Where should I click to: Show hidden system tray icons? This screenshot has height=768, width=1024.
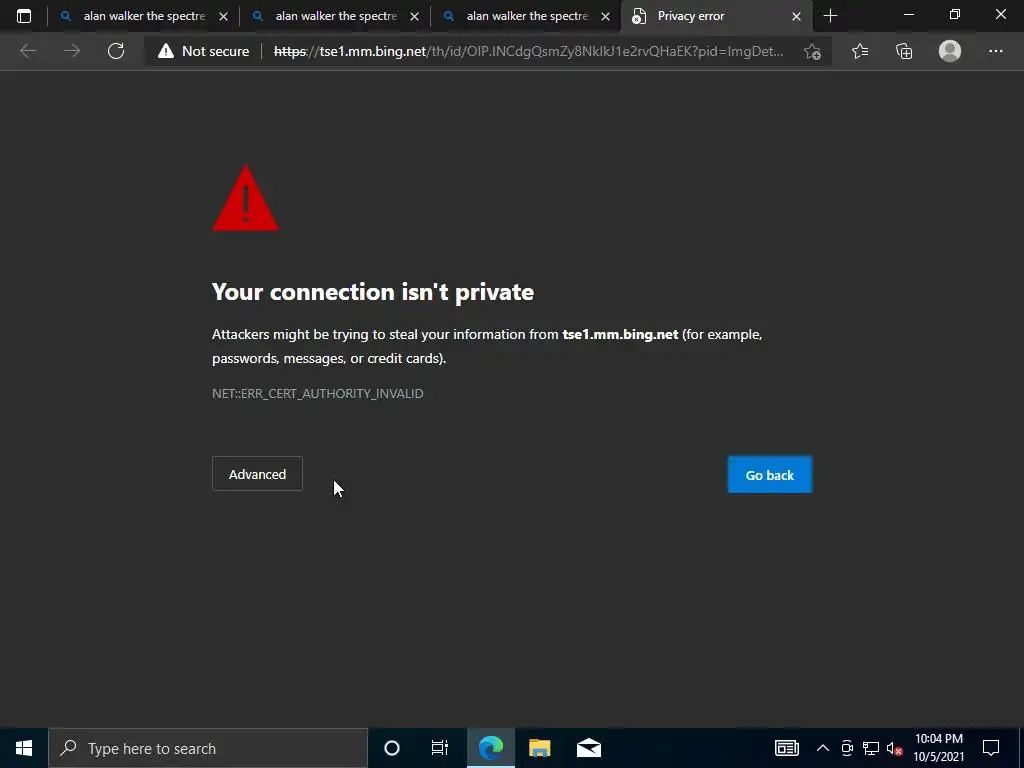(x=823, y=748)
